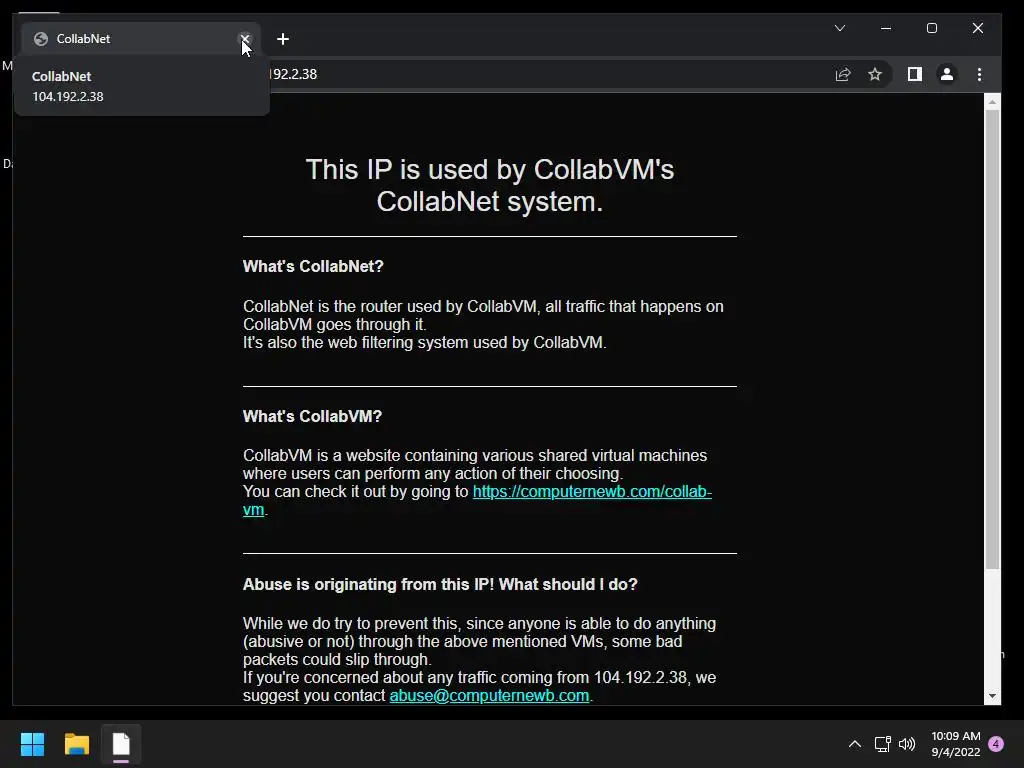Click the title "This IP is used by CollabVM's"

[490, 170]
